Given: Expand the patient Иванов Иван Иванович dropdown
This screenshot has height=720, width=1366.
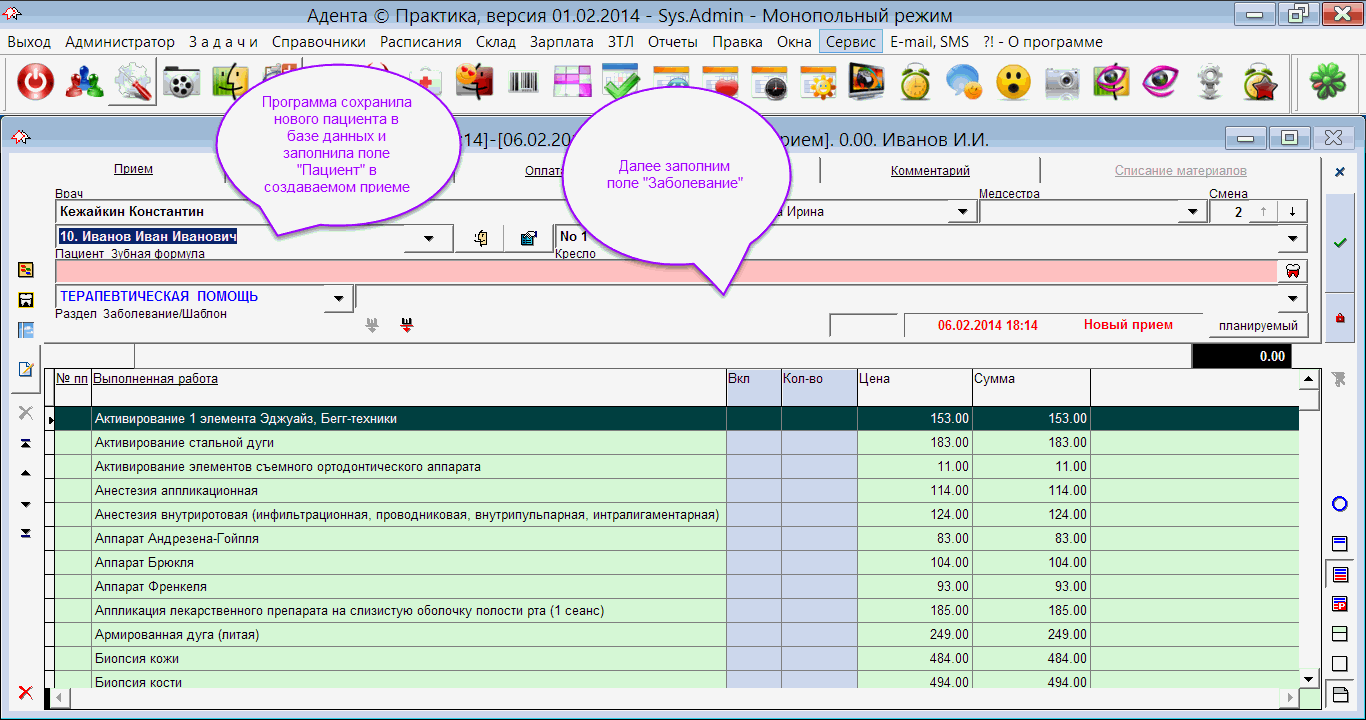Looking at the screenshot, I should (x=429, y=238).
